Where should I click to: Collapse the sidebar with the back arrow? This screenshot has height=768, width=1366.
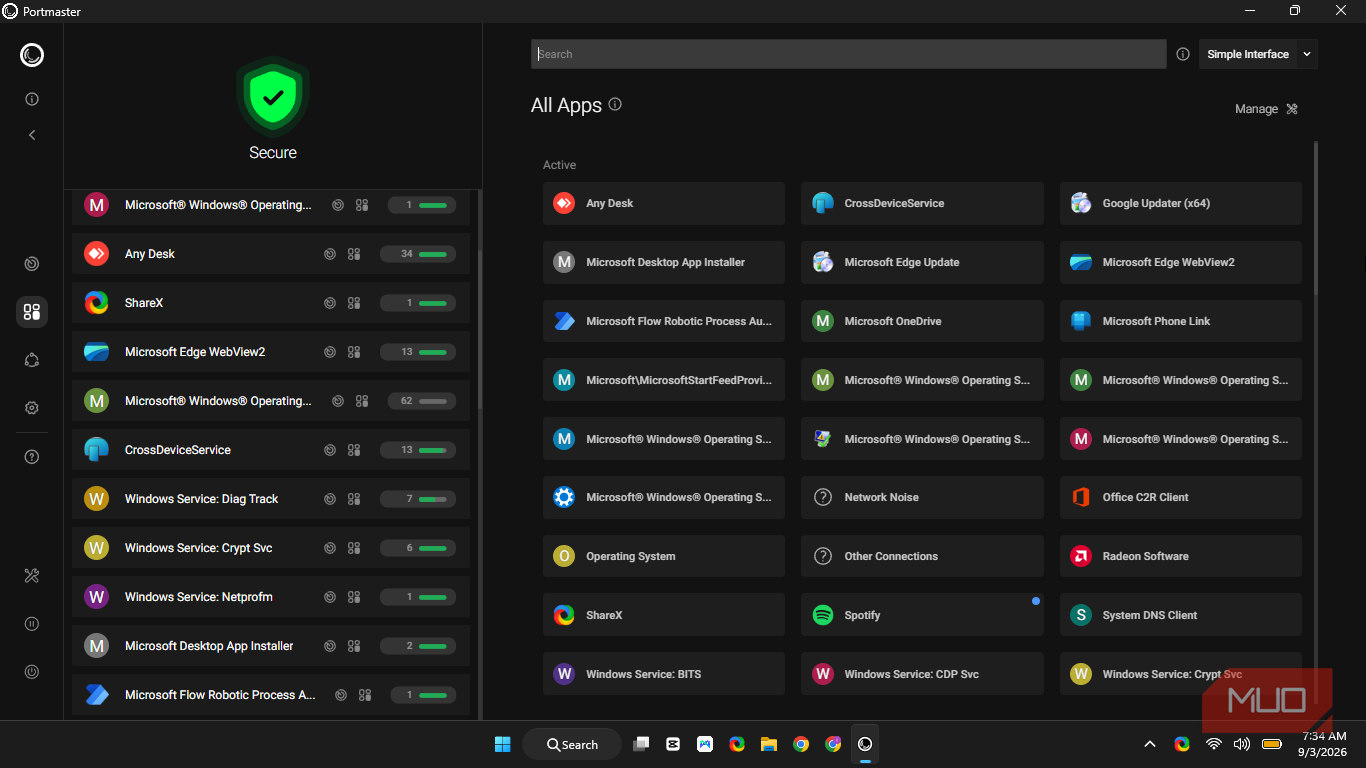[x=32, y=135]
